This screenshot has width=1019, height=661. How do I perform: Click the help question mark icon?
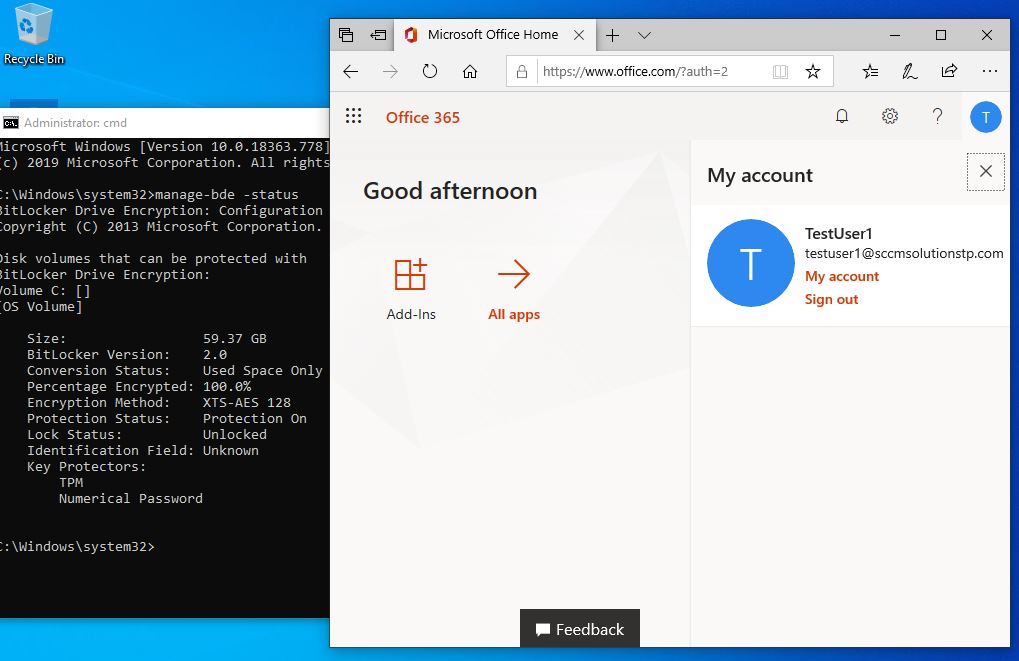[937, 117]
